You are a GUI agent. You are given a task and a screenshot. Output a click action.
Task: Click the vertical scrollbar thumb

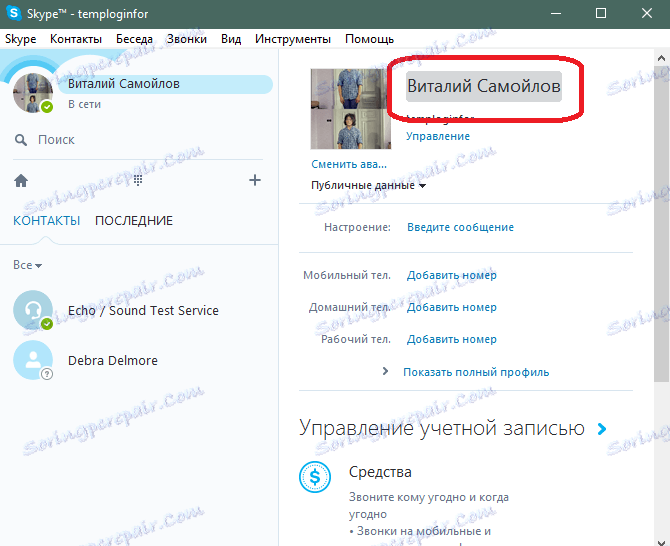[661, 223]
